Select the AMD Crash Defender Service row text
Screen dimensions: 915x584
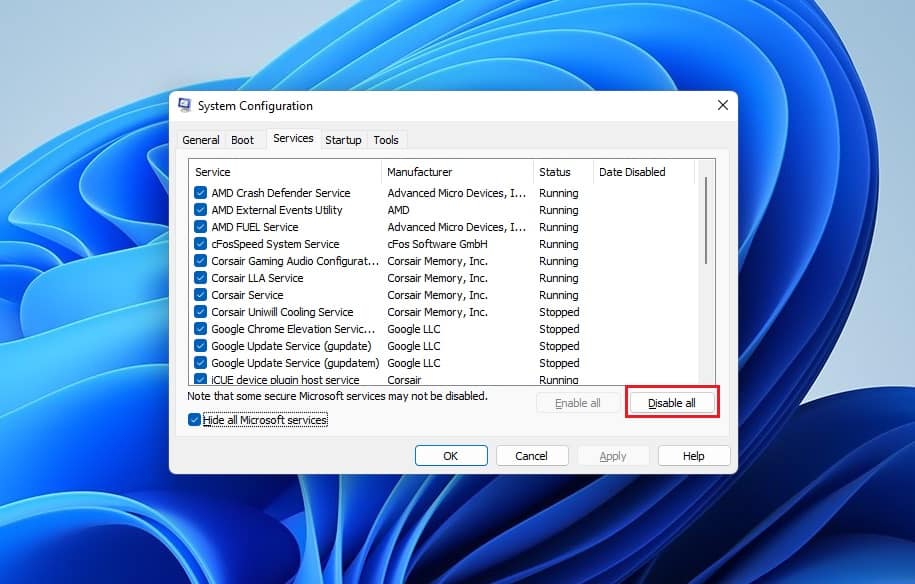(281, 193)
